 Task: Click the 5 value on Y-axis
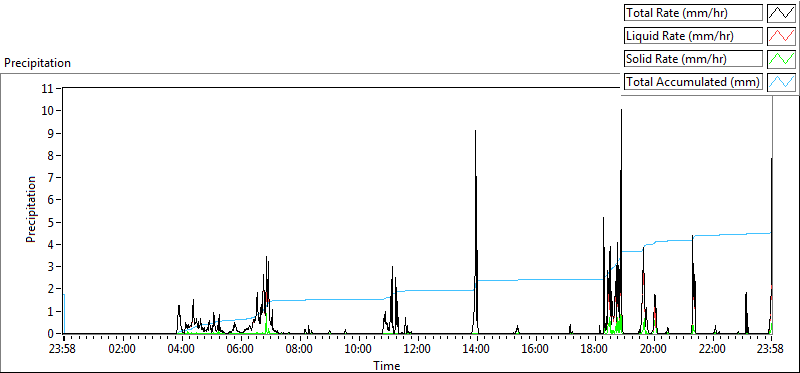click(51, 222)
